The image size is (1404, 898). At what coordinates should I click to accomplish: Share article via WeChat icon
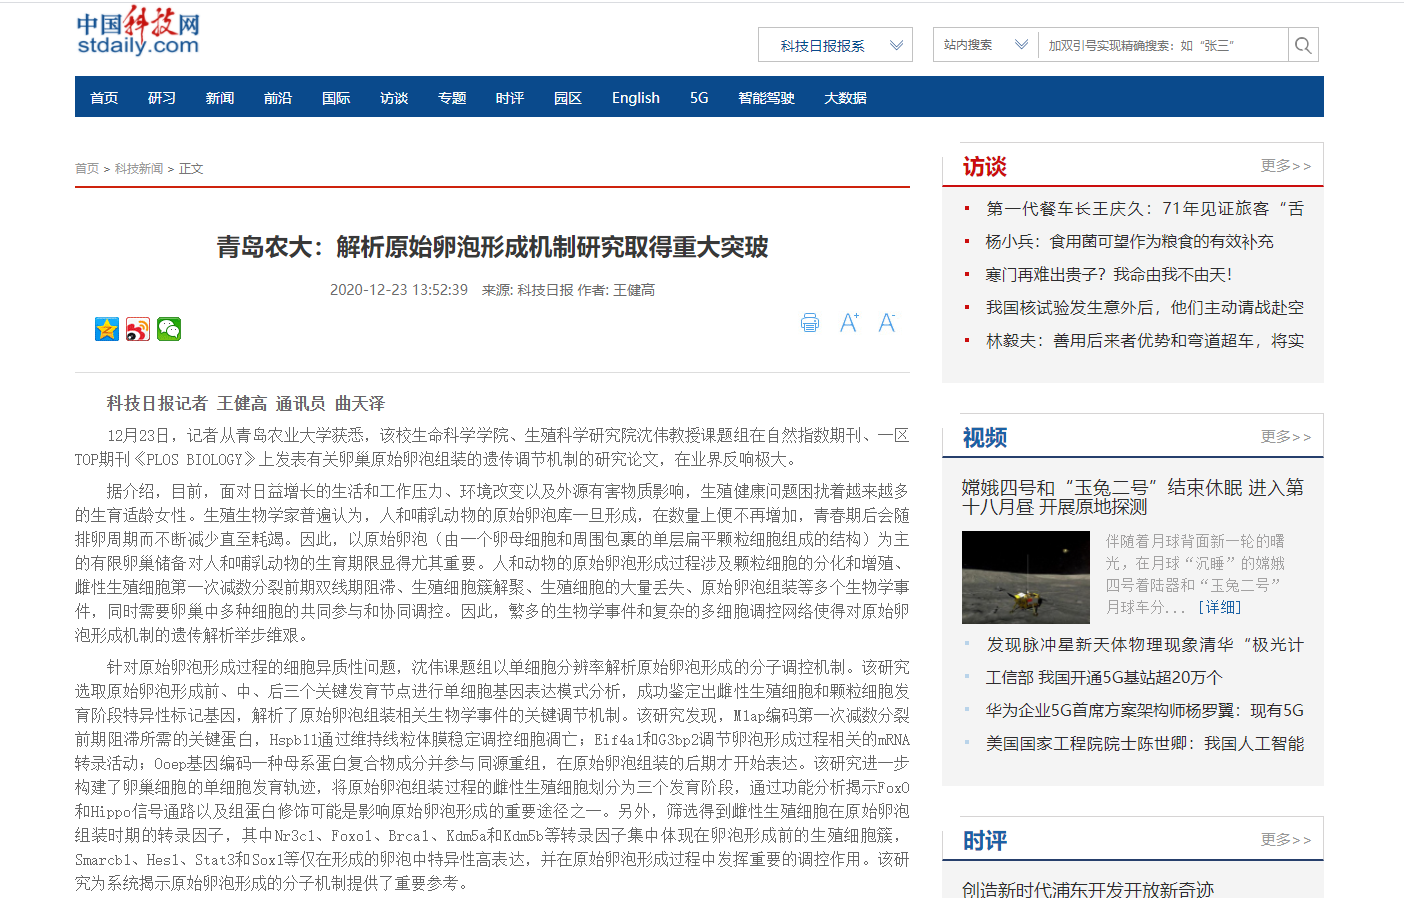(169, 329)
